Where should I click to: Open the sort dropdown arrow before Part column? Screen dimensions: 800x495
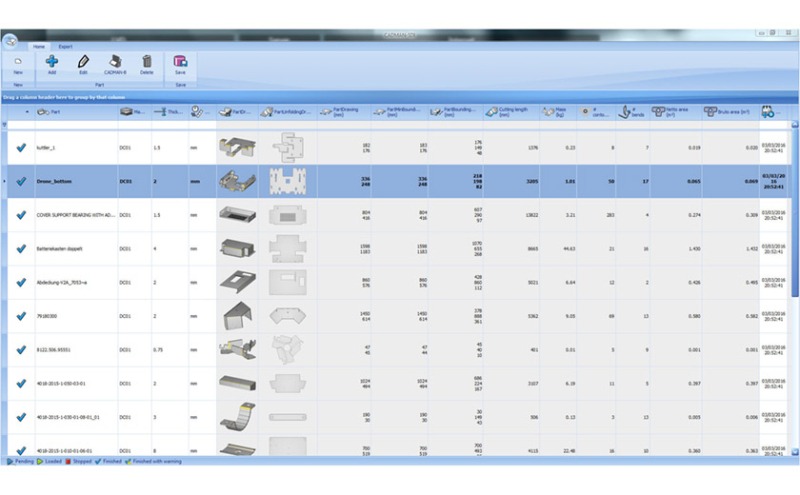(x=27, y=112)
